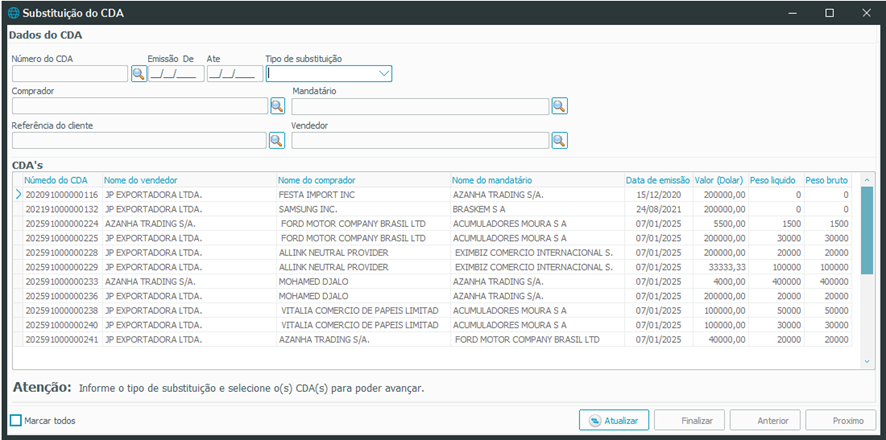Viewport: 886px width, 440px height.
Task: Click the search icon beside Número do CDA
Action: [x=139, y=73]
